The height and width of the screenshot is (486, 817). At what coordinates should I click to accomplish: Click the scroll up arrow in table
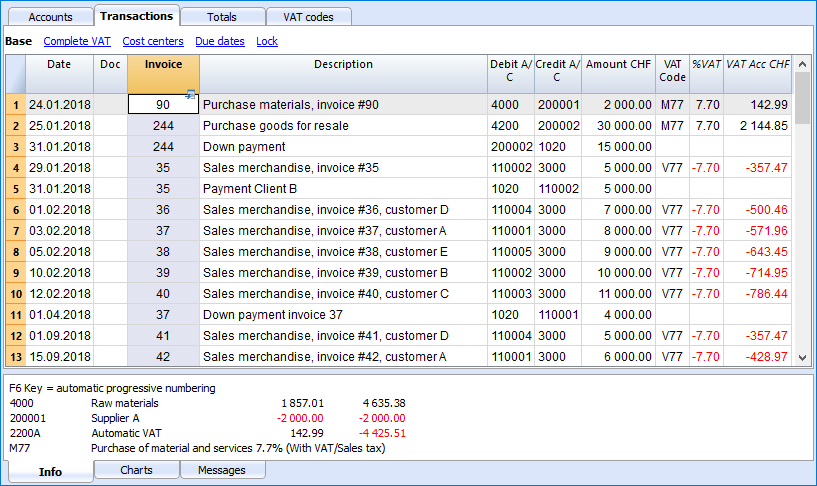pyautogui.click(x=802, y=64)
